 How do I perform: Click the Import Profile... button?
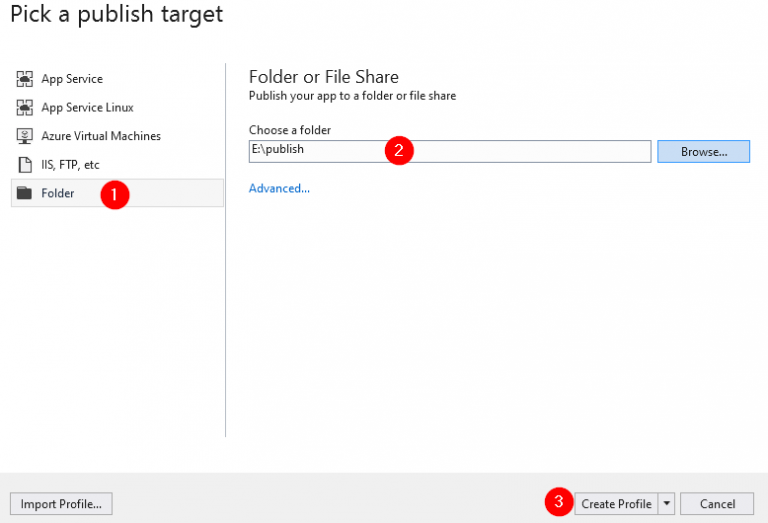pos(61,504)
